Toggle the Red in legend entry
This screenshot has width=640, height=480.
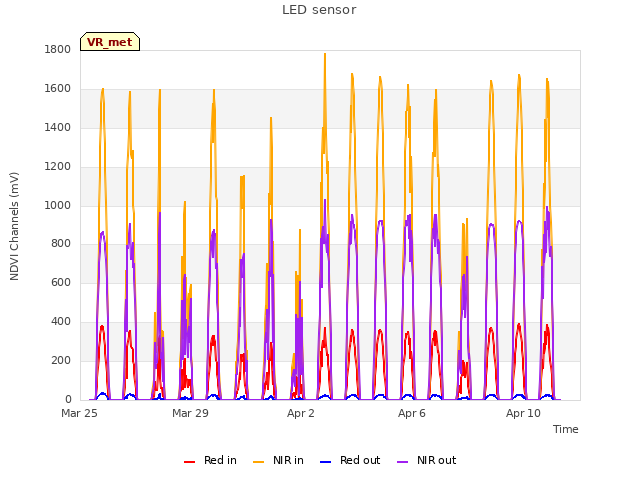pyautogui.click(x=210, y=460)
